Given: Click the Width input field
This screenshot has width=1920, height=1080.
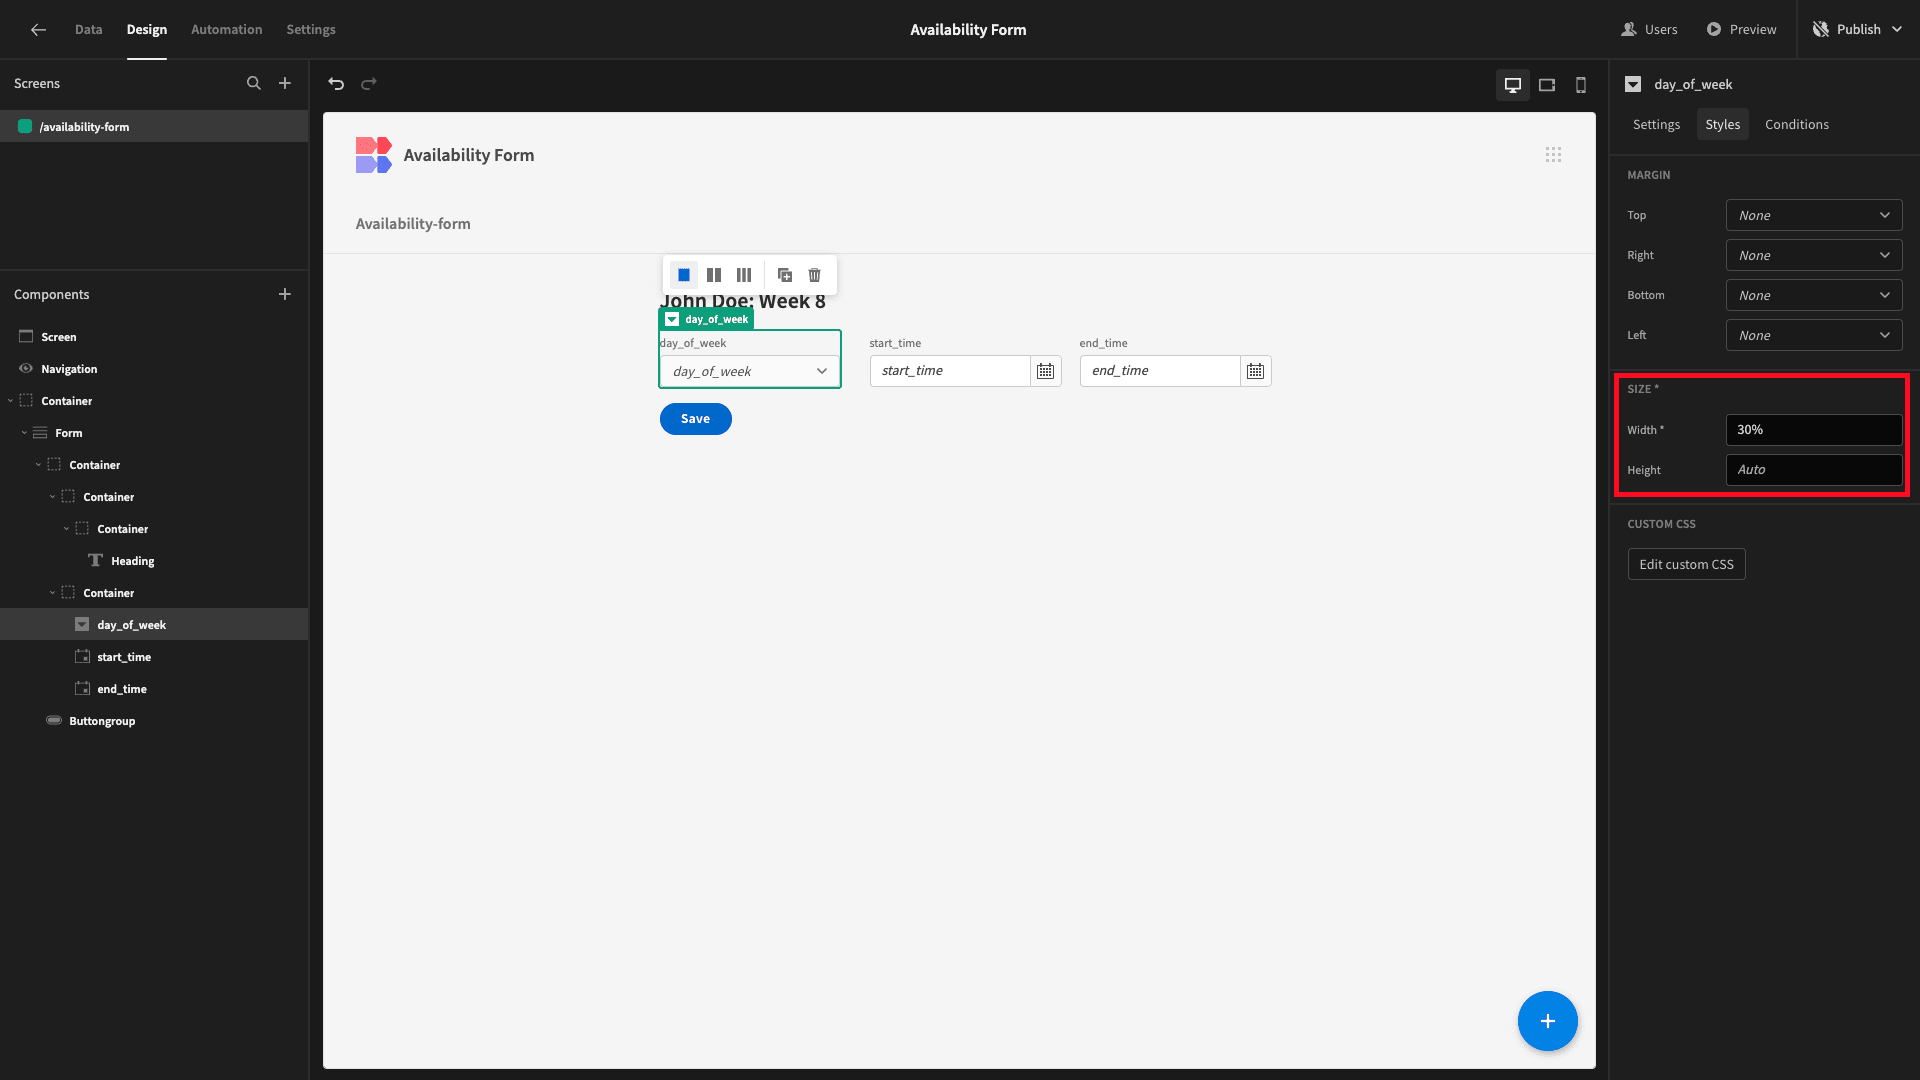Looking at the screenshot, I should tap(1814, 430).
